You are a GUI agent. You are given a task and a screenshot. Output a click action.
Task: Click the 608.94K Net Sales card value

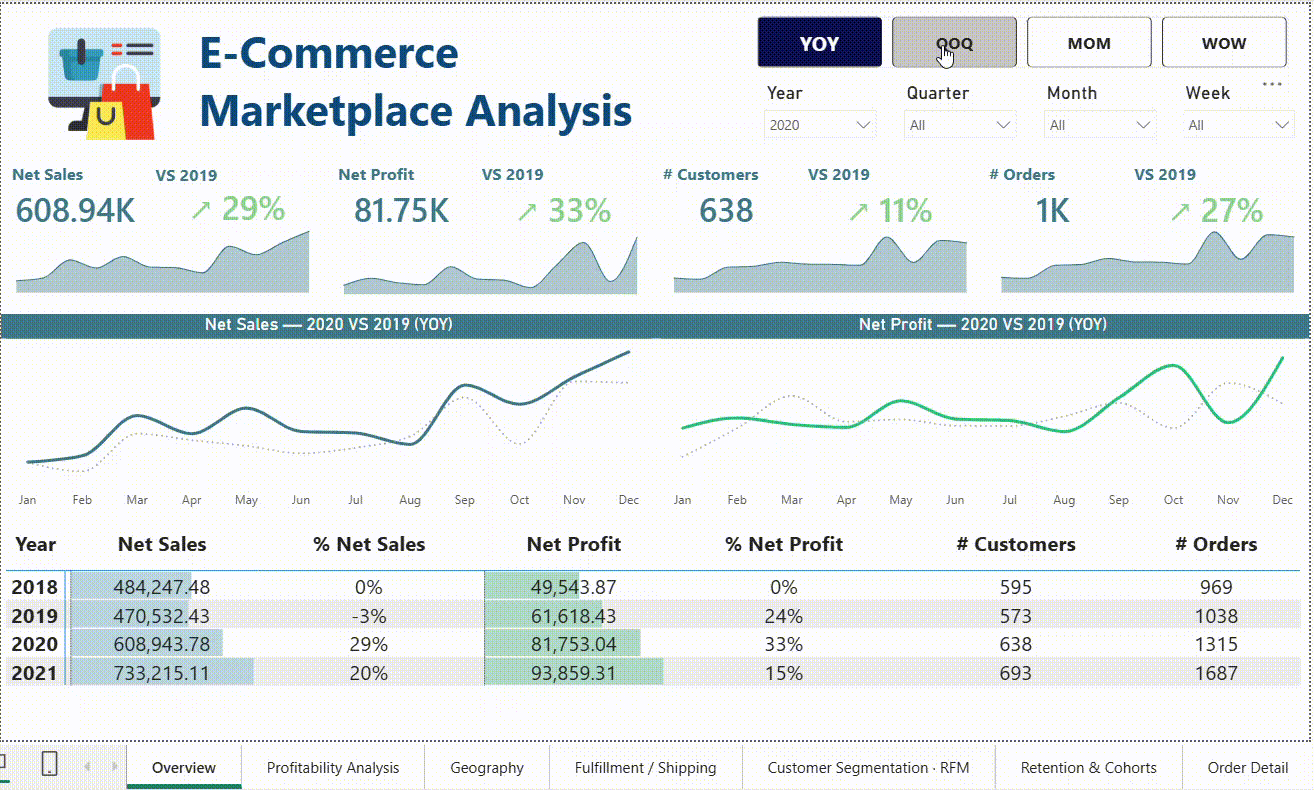pos(75,211)
